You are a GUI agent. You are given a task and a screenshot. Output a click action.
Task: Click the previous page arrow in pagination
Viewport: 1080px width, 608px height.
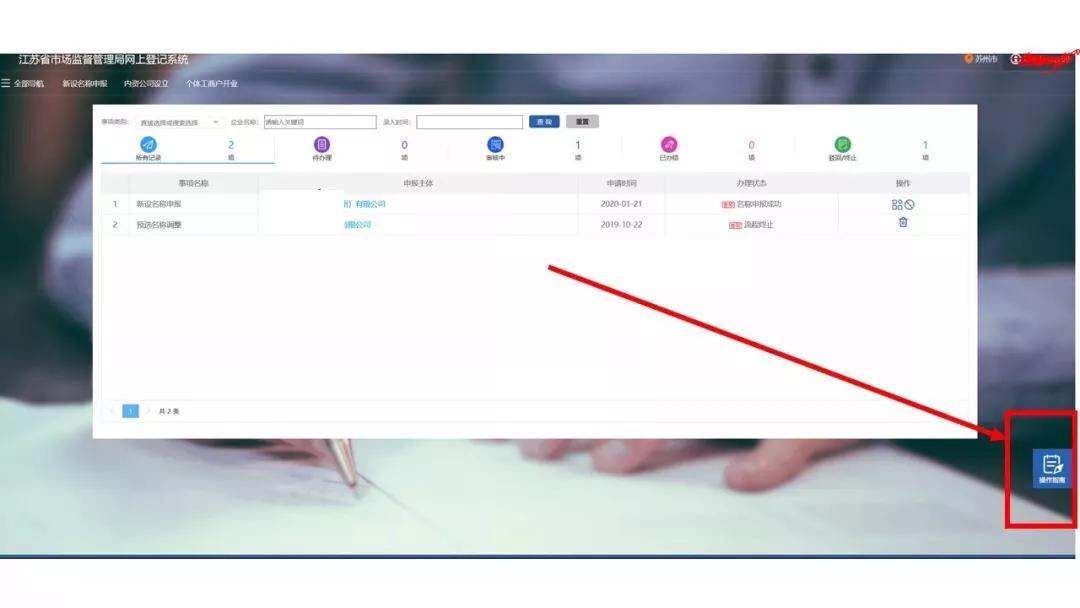(x=112, y=411)
